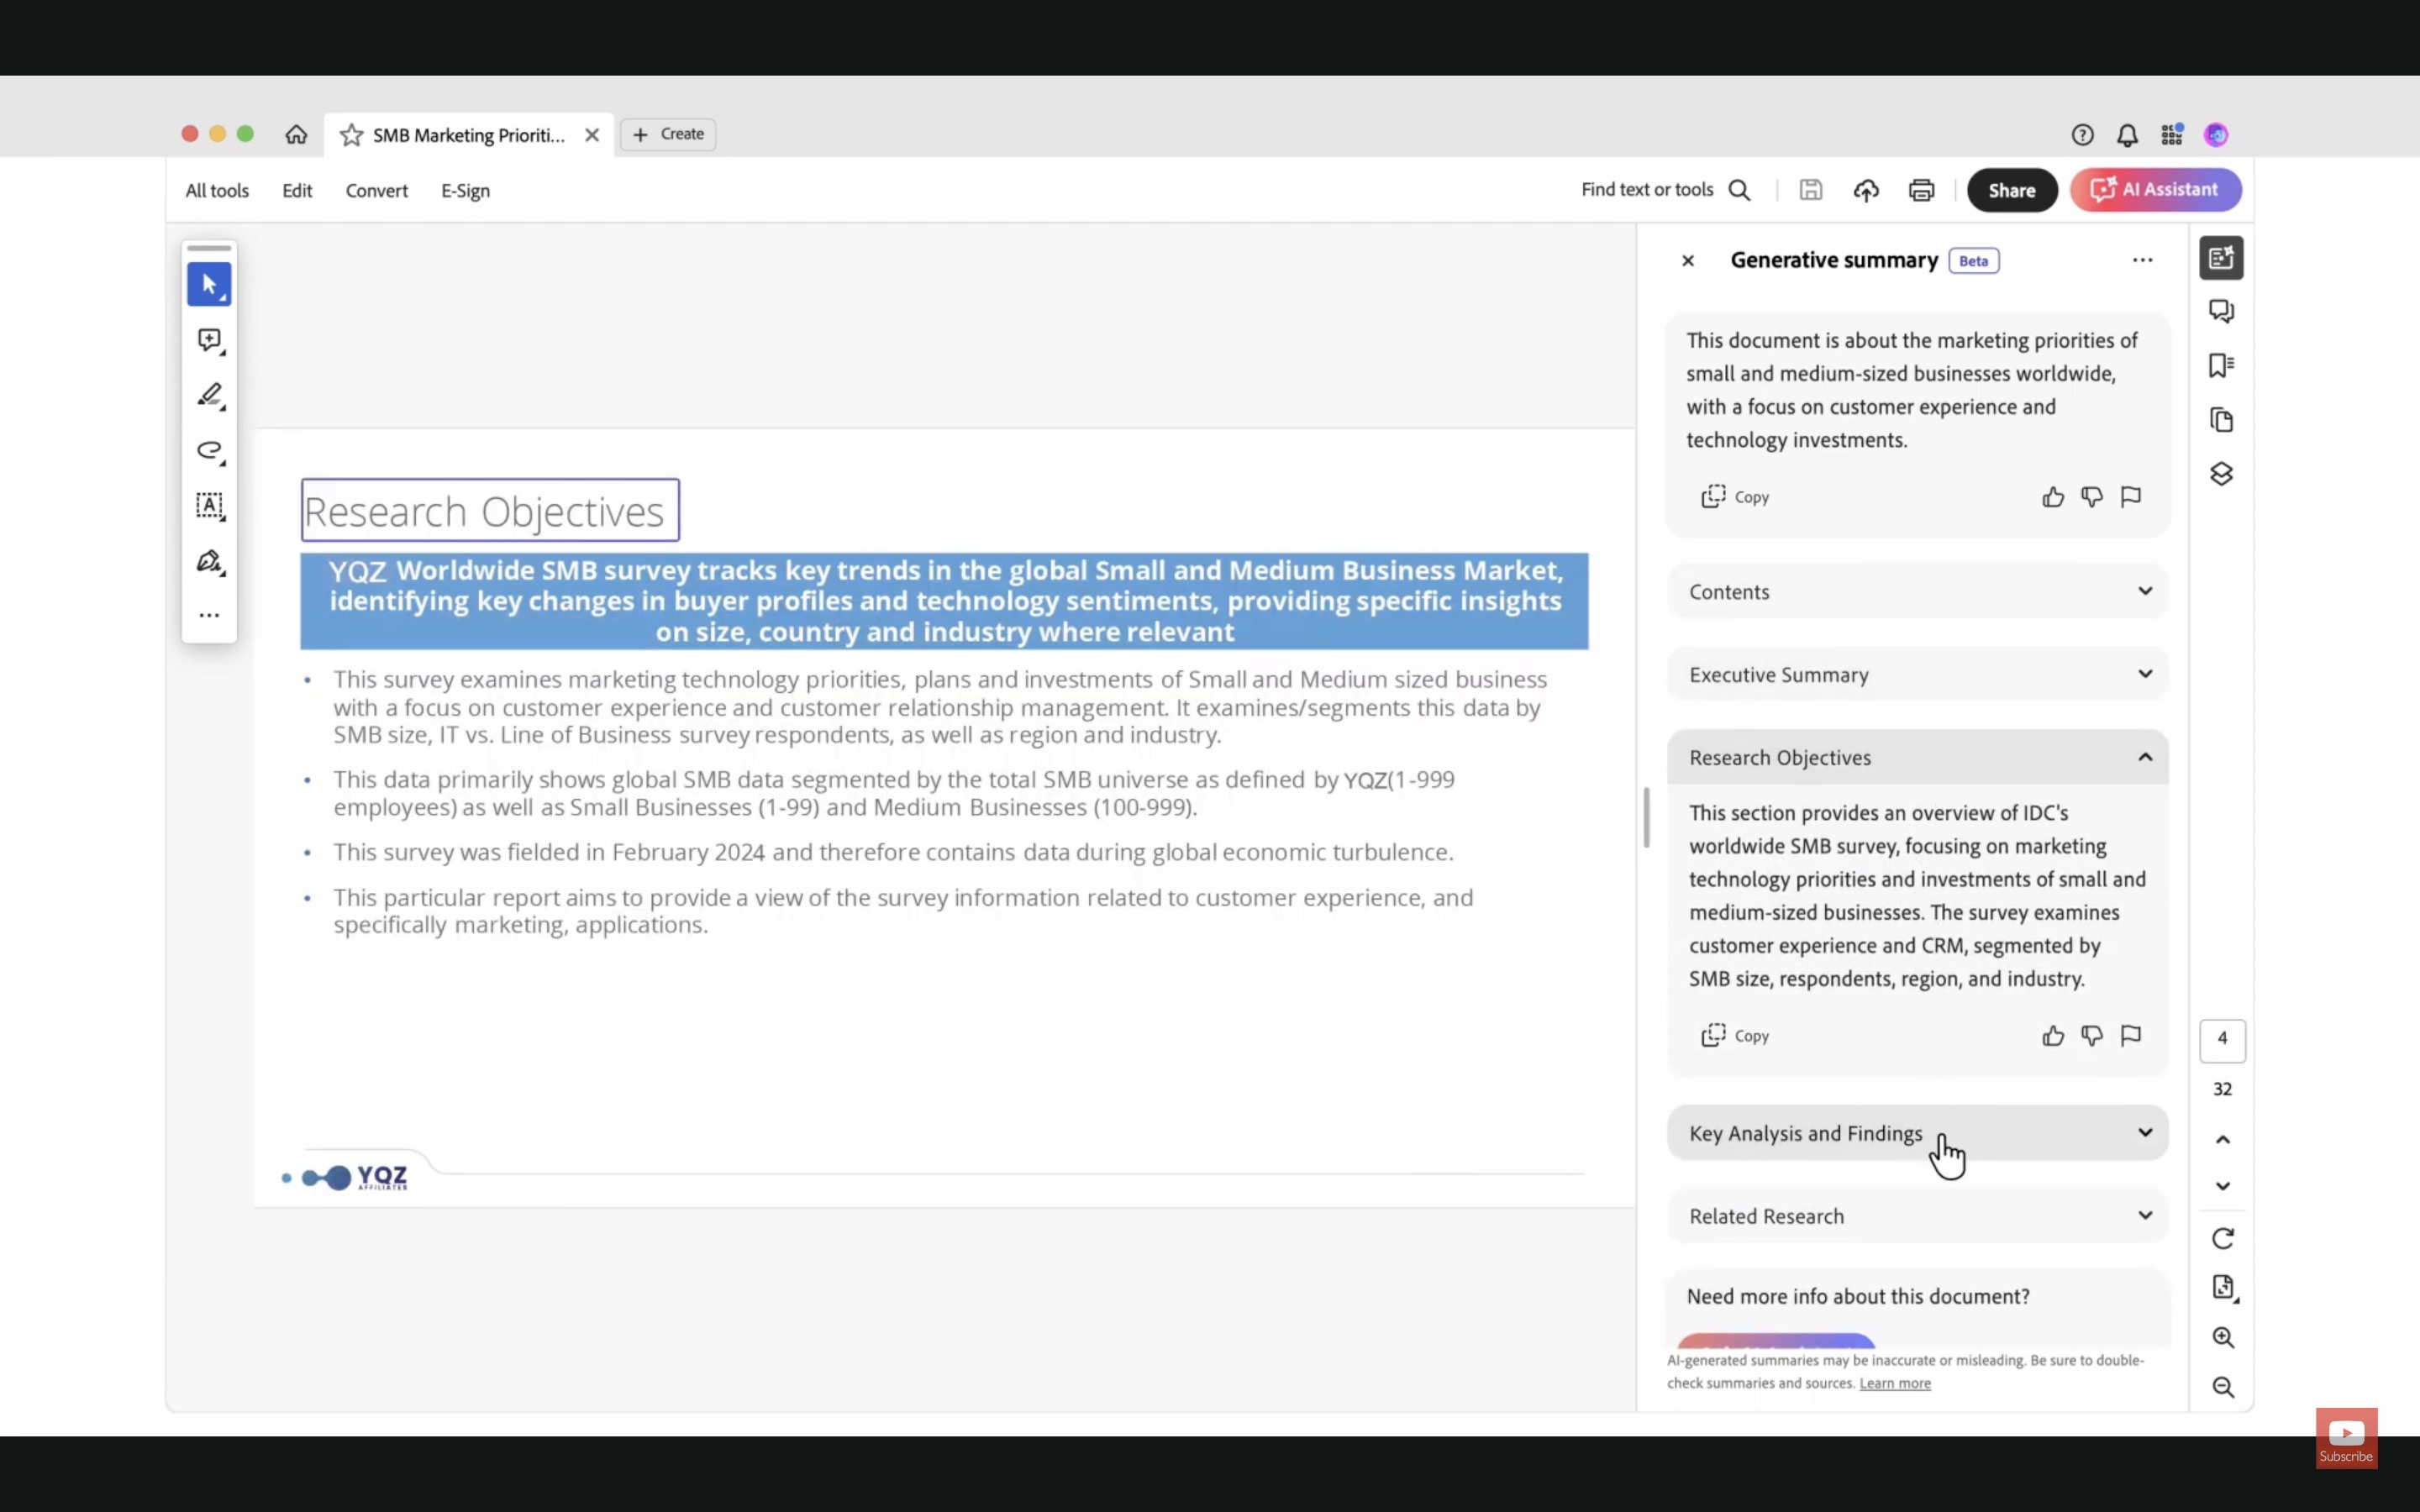
Task: Click Find text or tools search
Action: (1666, 190)
